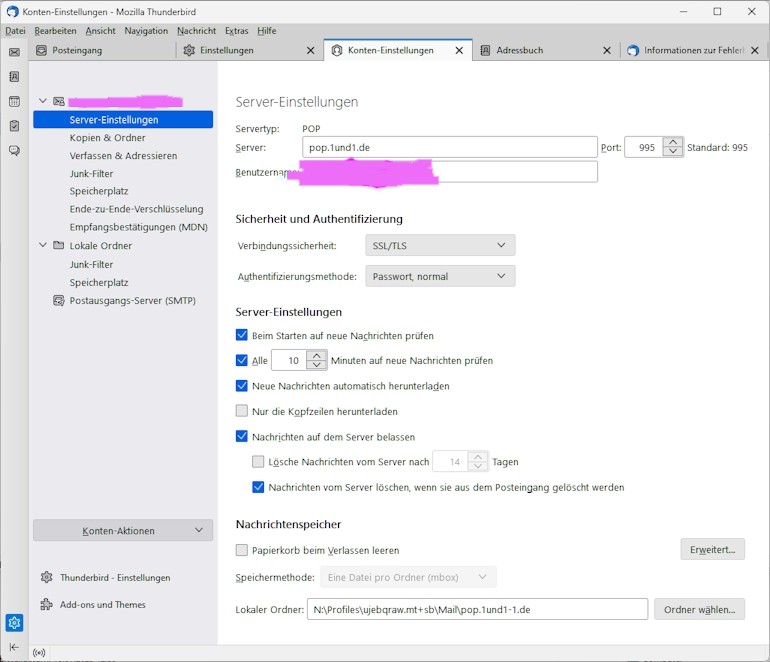Open the Calendar icon in the sidebar
This screenshot has height=662, width=770.
[x=14, y=101]
